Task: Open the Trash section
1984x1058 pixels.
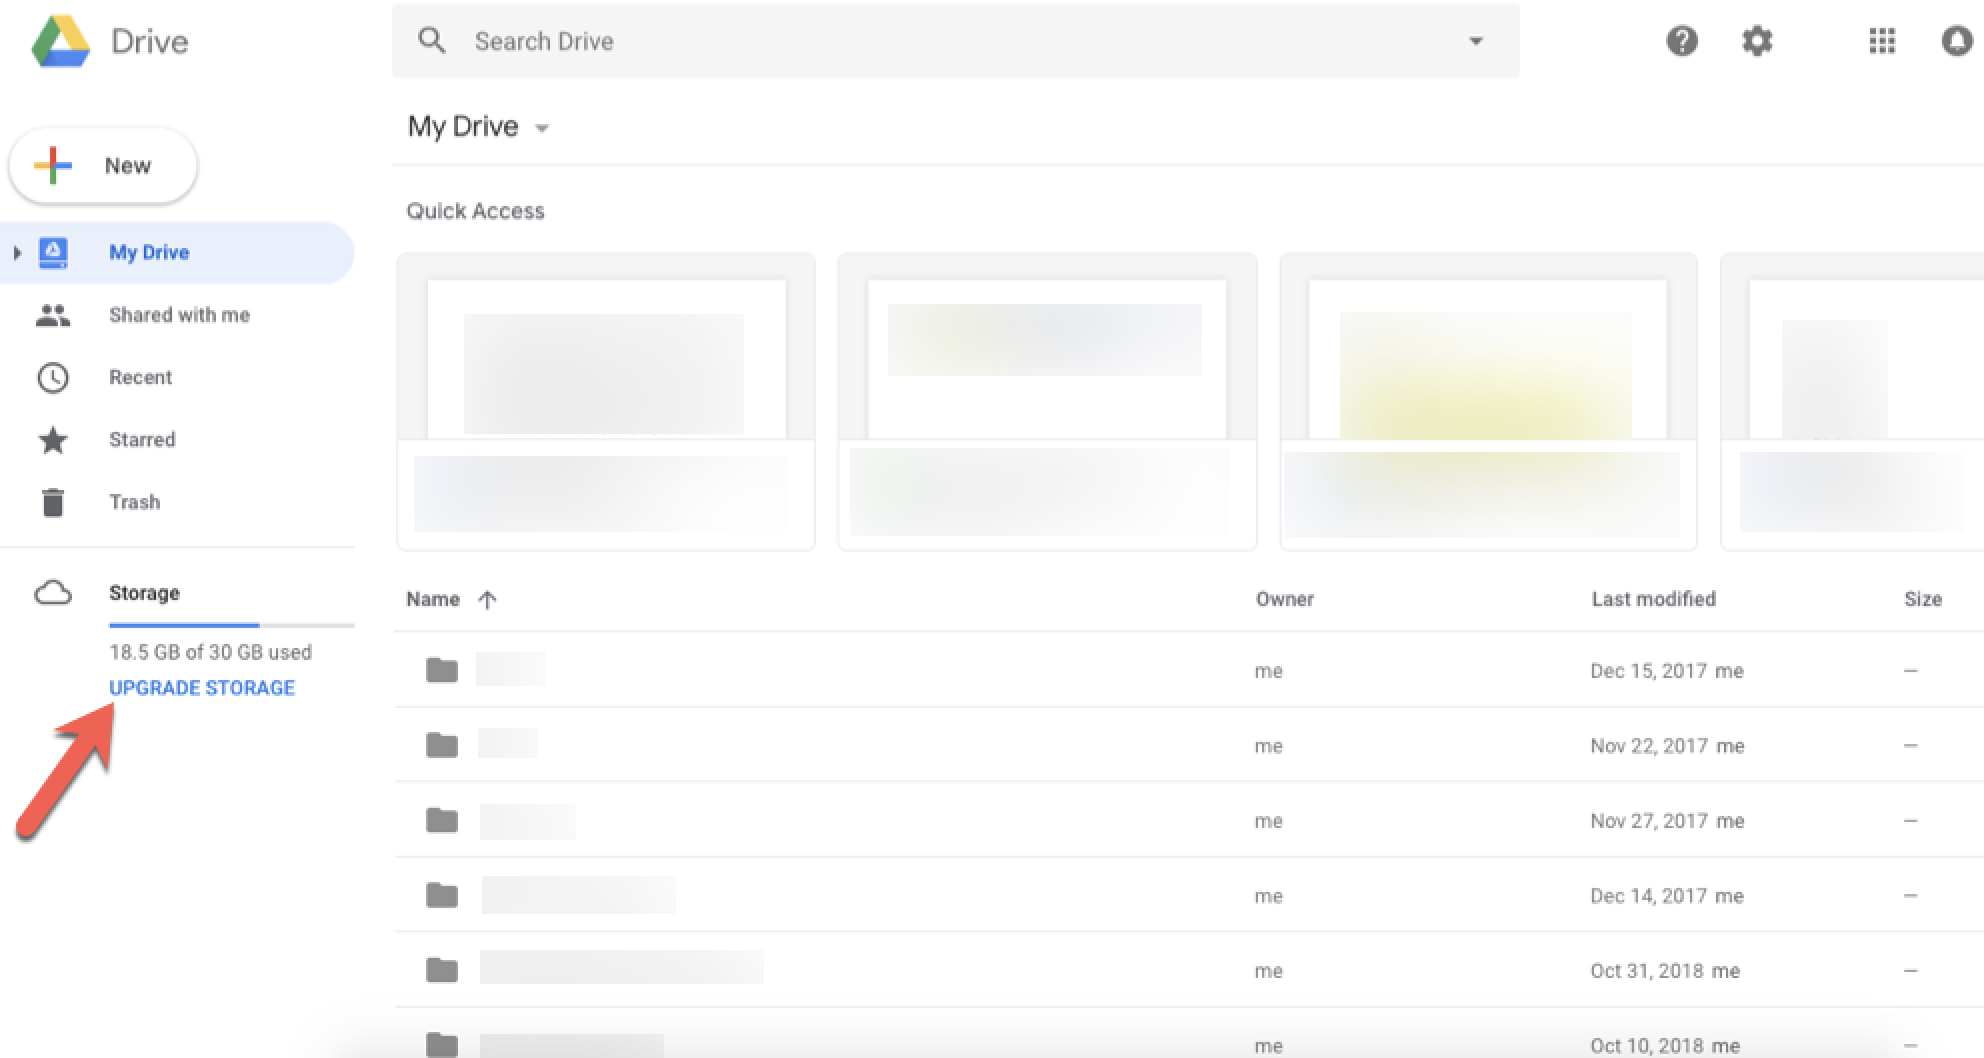Action: click(134, 502)
